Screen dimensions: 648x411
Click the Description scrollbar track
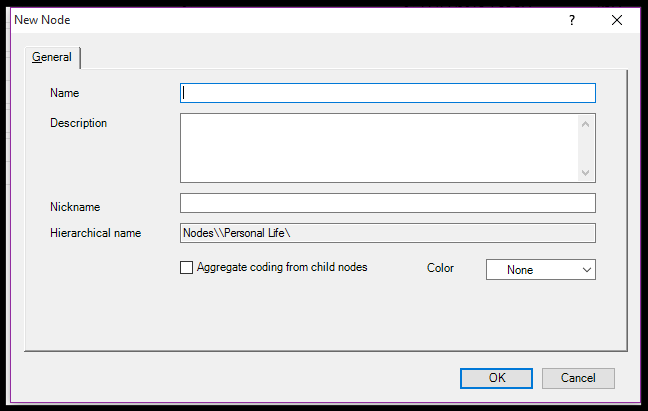click(x=586, y=148)
